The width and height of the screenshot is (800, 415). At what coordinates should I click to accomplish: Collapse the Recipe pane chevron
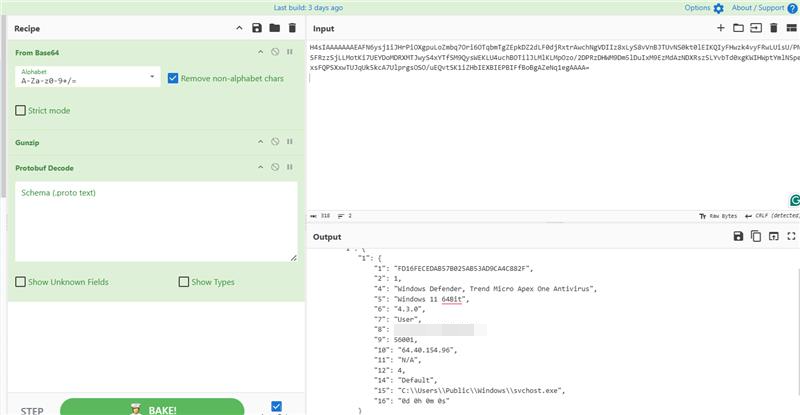click(x=238, y=28)
